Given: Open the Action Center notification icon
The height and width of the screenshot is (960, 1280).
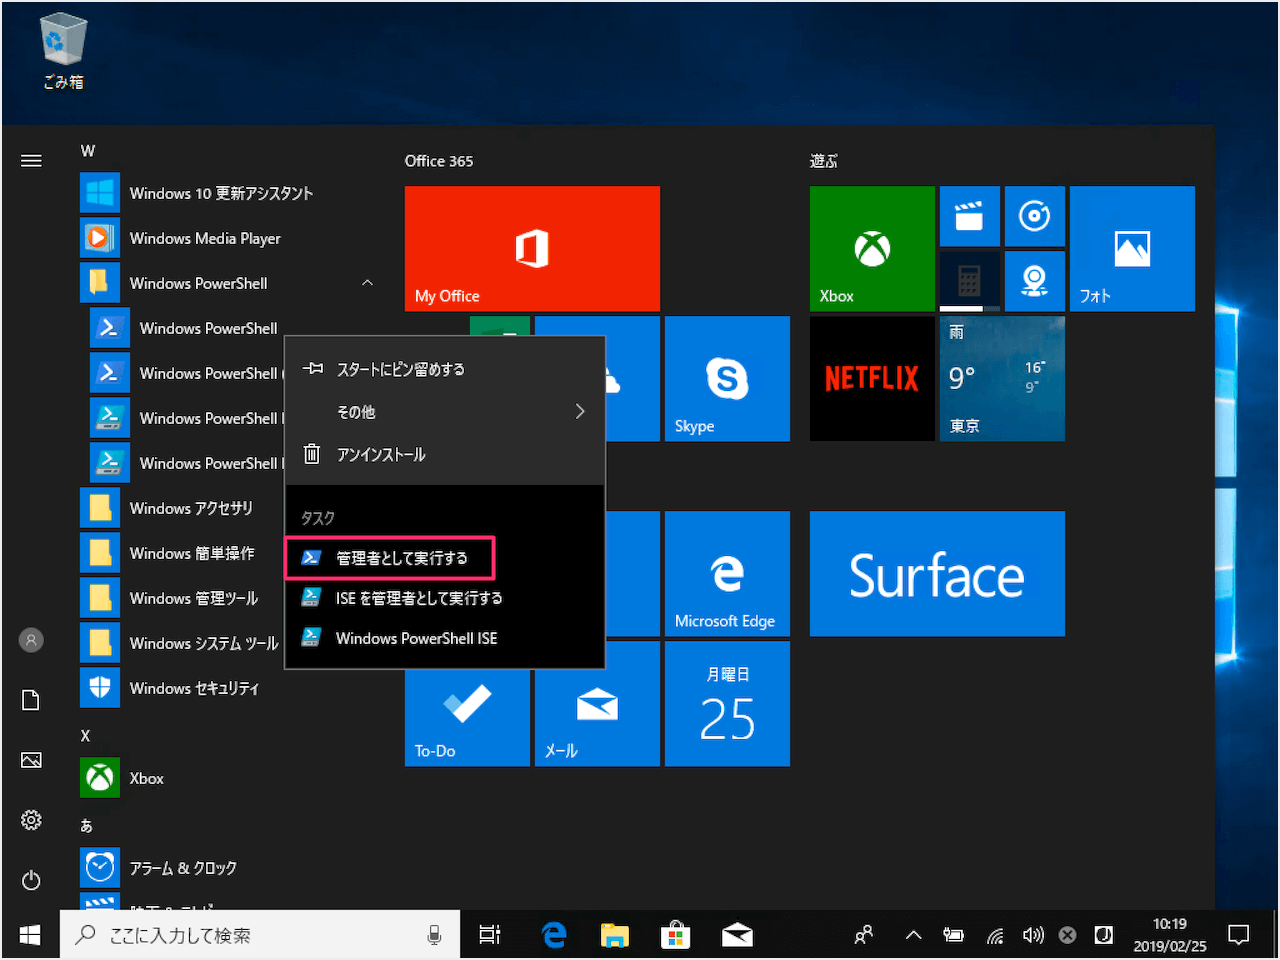Looking at the screenshot, I should click(1239, 935).
